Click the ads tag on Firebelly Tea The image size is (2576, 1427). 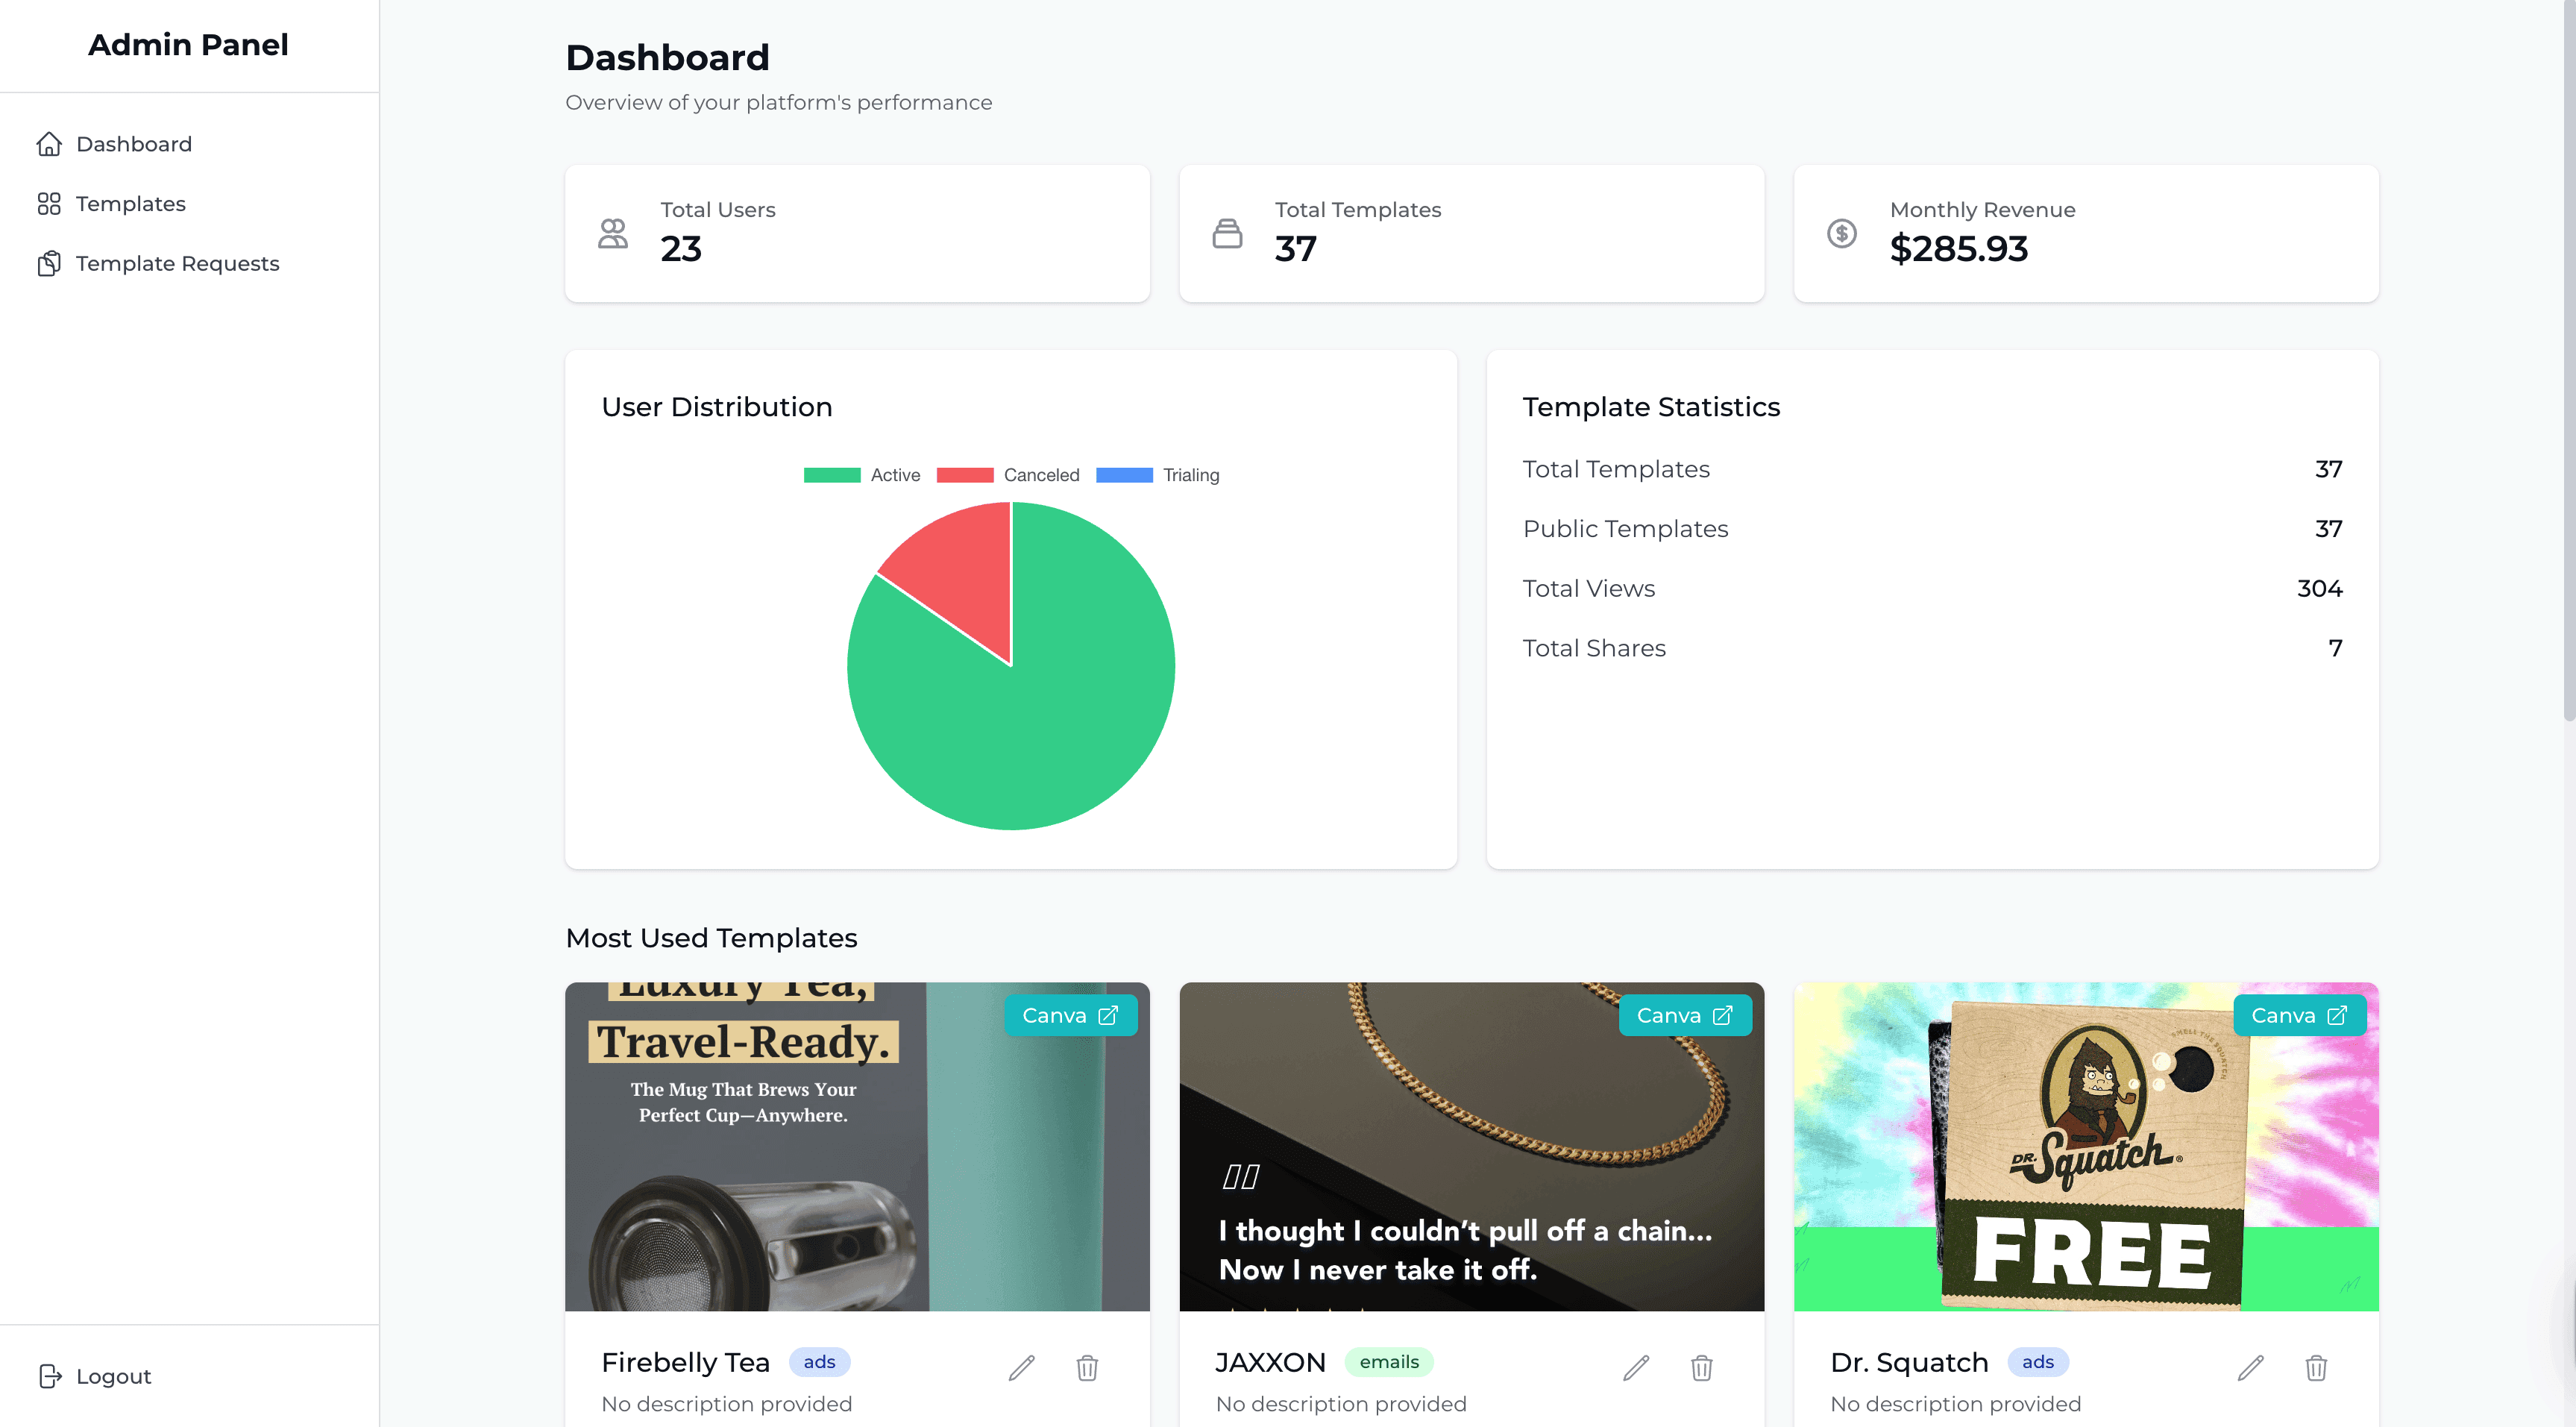click(x=819, y=1362)
